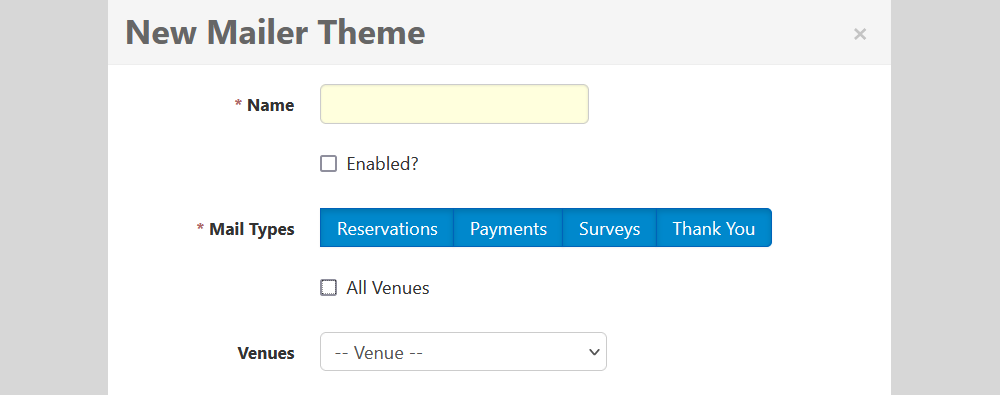Click the Venues field label
Screen dimensions: 1000x395
click(266, 353)
